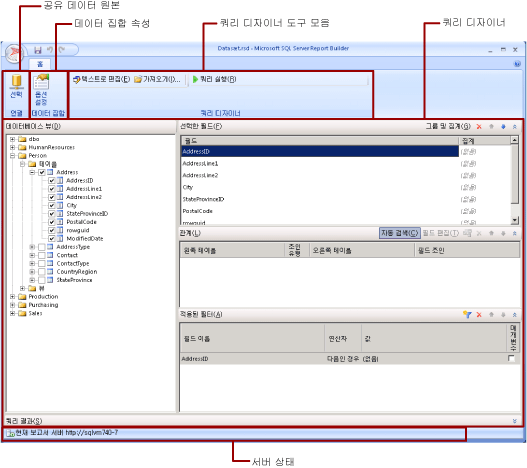Delete selected field with red X icon
Viewport: 527px width, 468px height.
coord(479,127)
